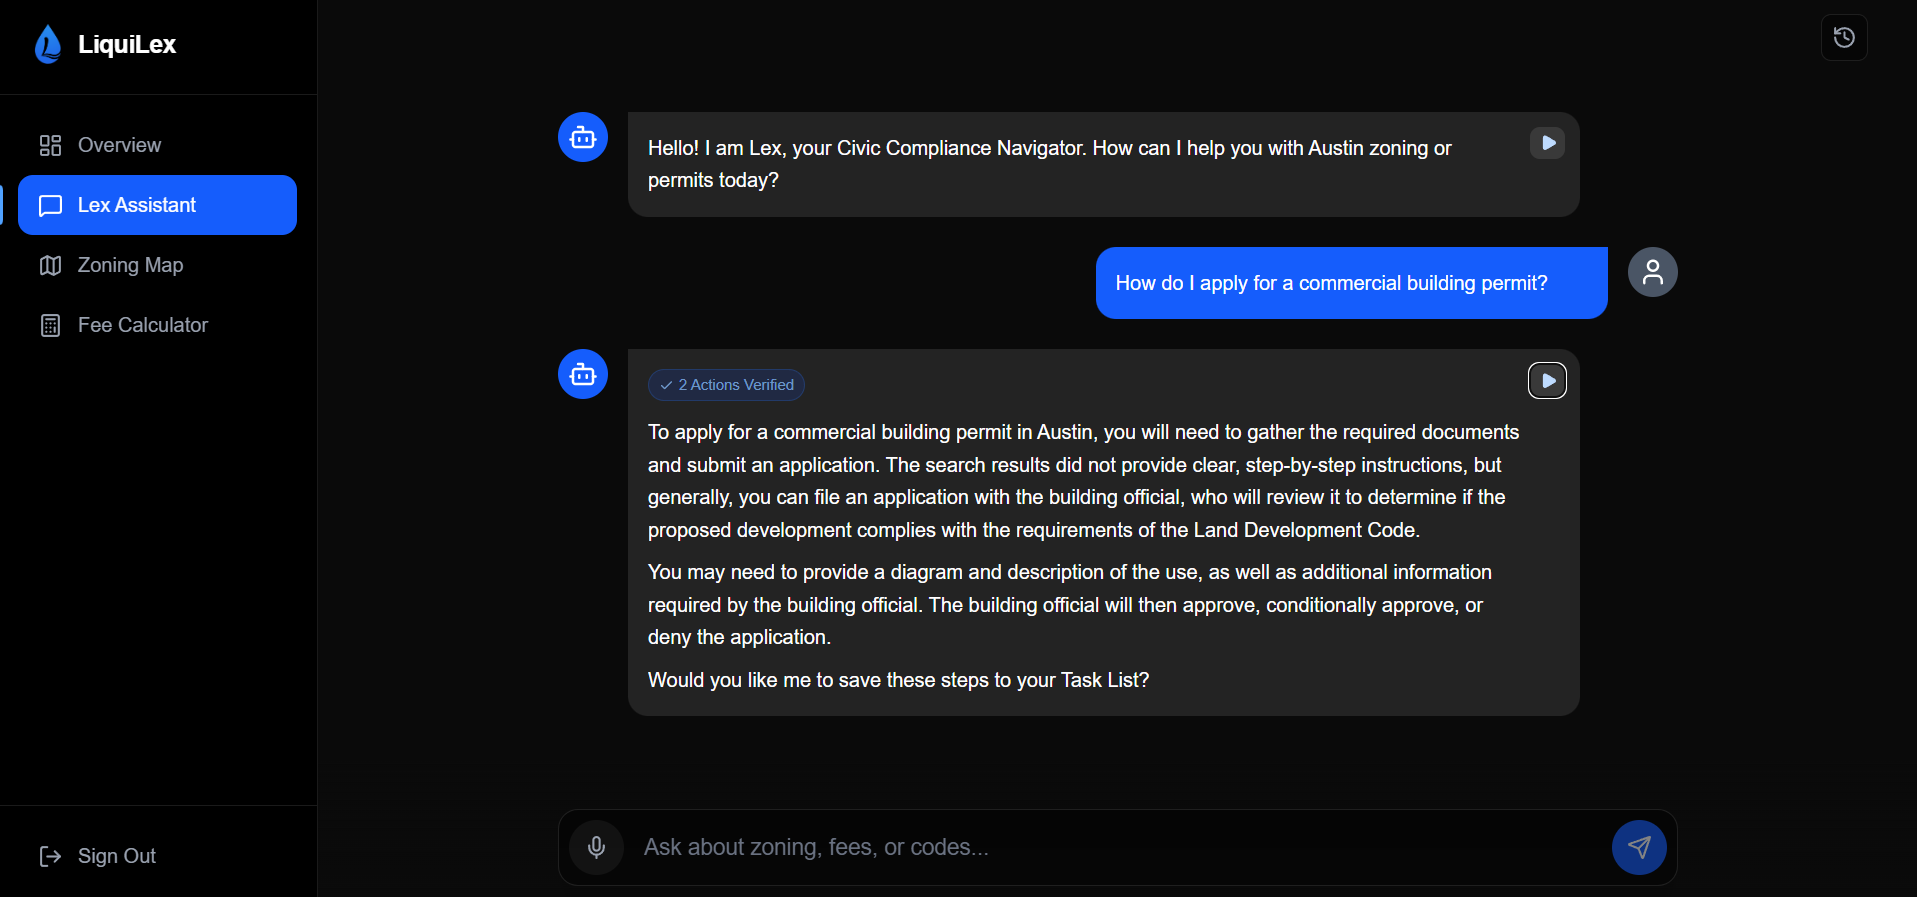The image size is (1917, 897).
Task: Open the Zoning Map page
Action: [x=130, y=265]
